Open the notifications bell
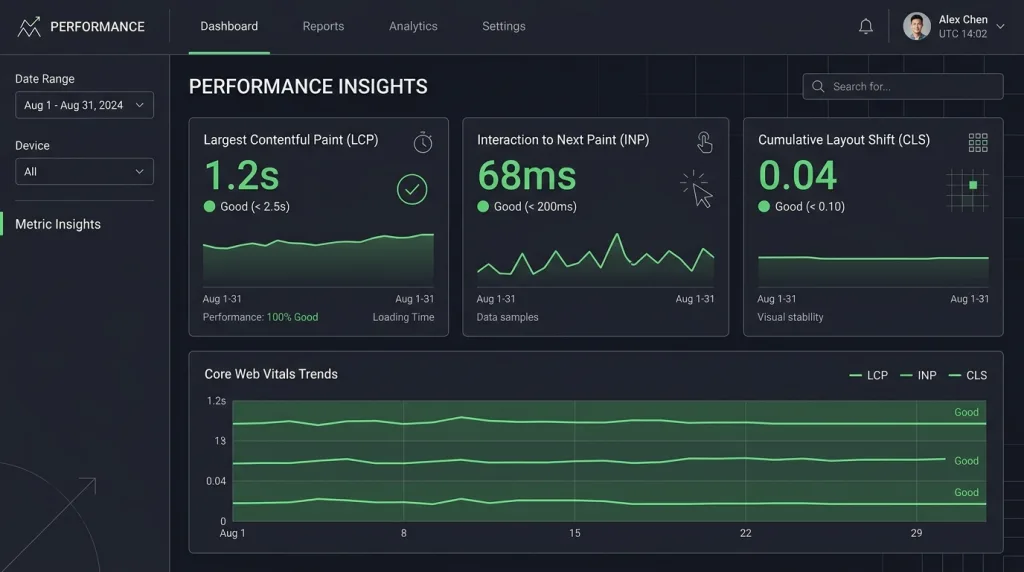Screen dimensions: 1024x572 [865, 26]
